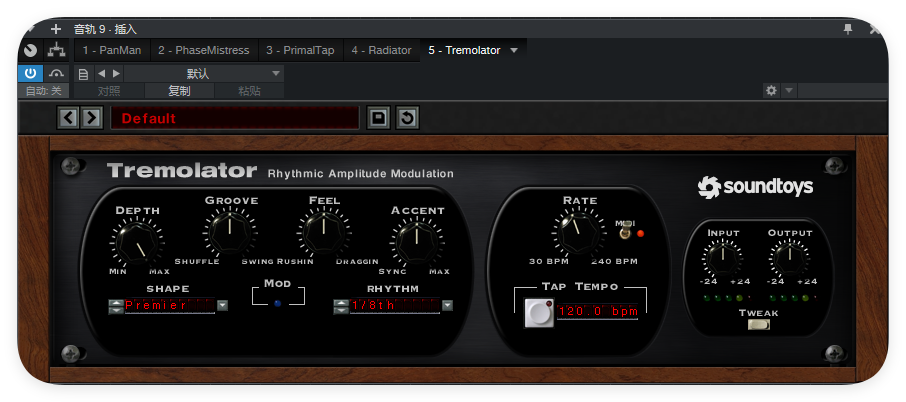This screenshot has height=402, width=906.
Task: Step the Rhythm selector down
Action: click(x=341, y=310)
